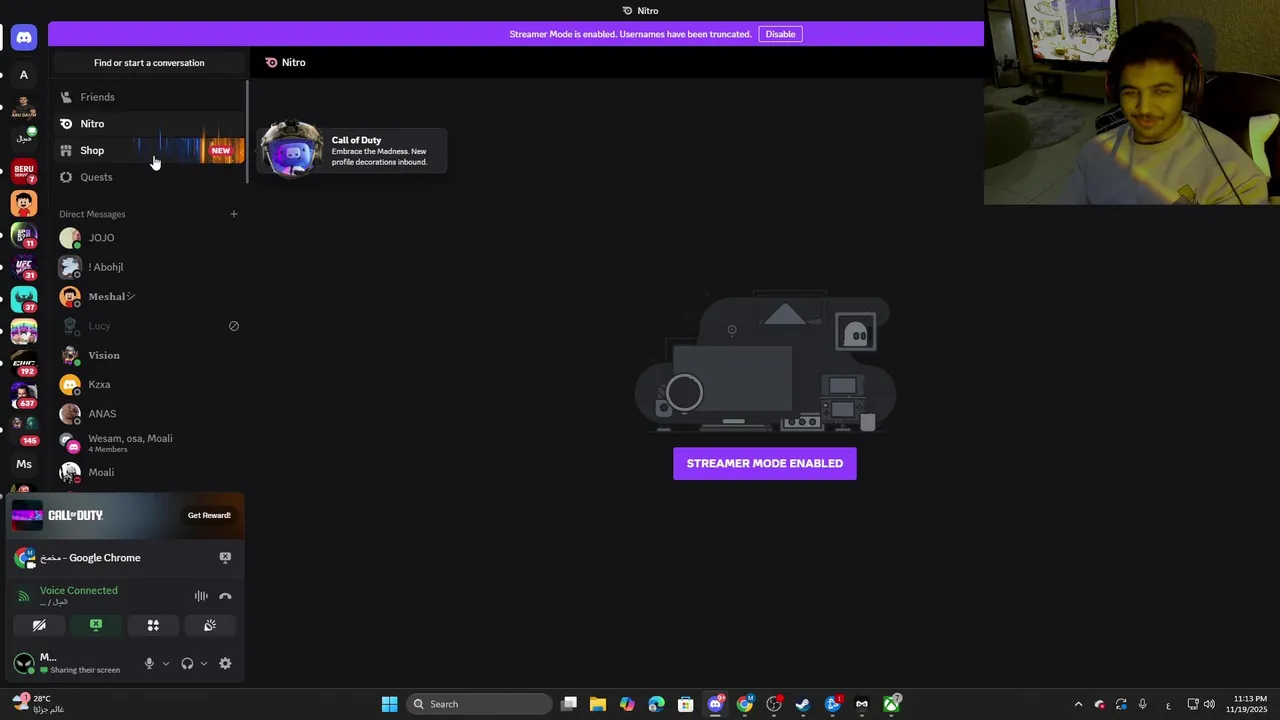The image size is (1280, 720).
Task: Open the UFC server with 31 badge
Action: (x=24, y=267)
